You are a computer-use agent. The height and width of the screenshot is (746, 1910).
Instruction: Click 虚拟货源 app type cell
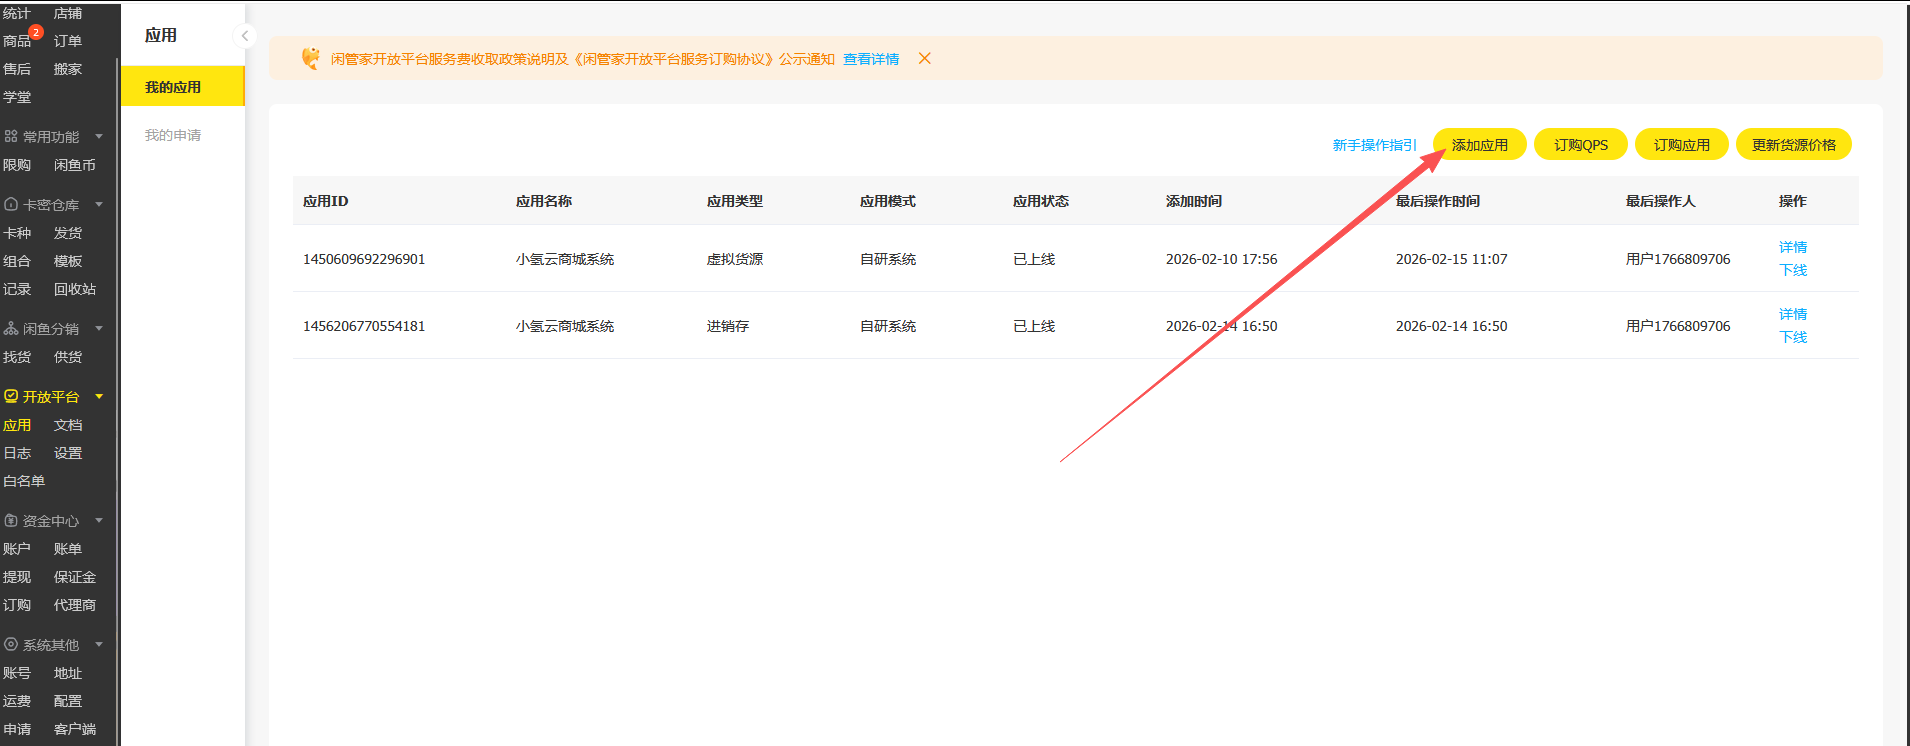(x=735, y=259)
